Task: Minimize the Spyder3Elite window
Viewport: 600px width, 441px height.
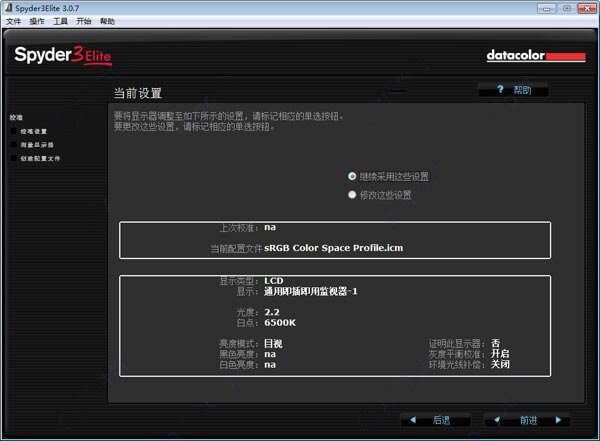Action: 546,8
